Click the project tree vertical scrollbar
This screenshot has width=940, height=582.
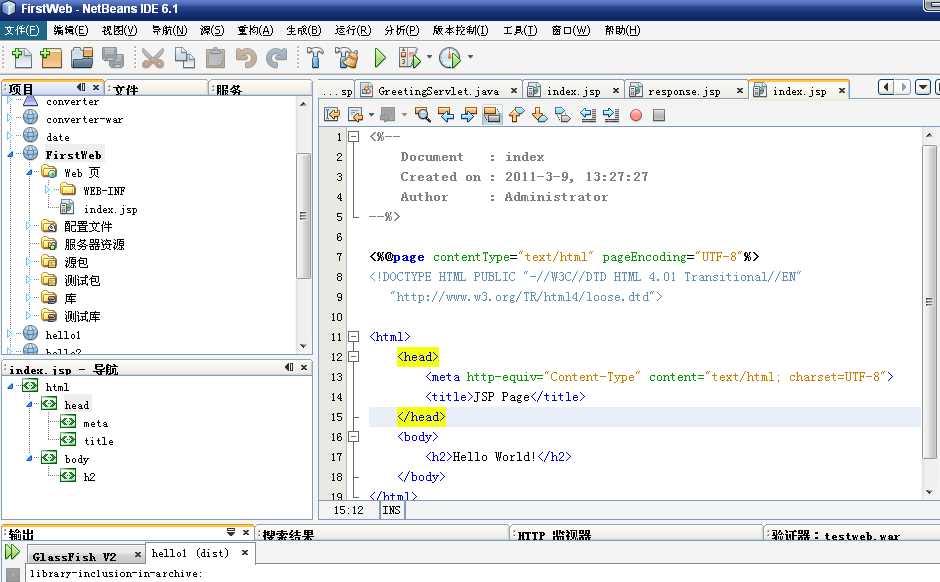click(x=303, y=216)
